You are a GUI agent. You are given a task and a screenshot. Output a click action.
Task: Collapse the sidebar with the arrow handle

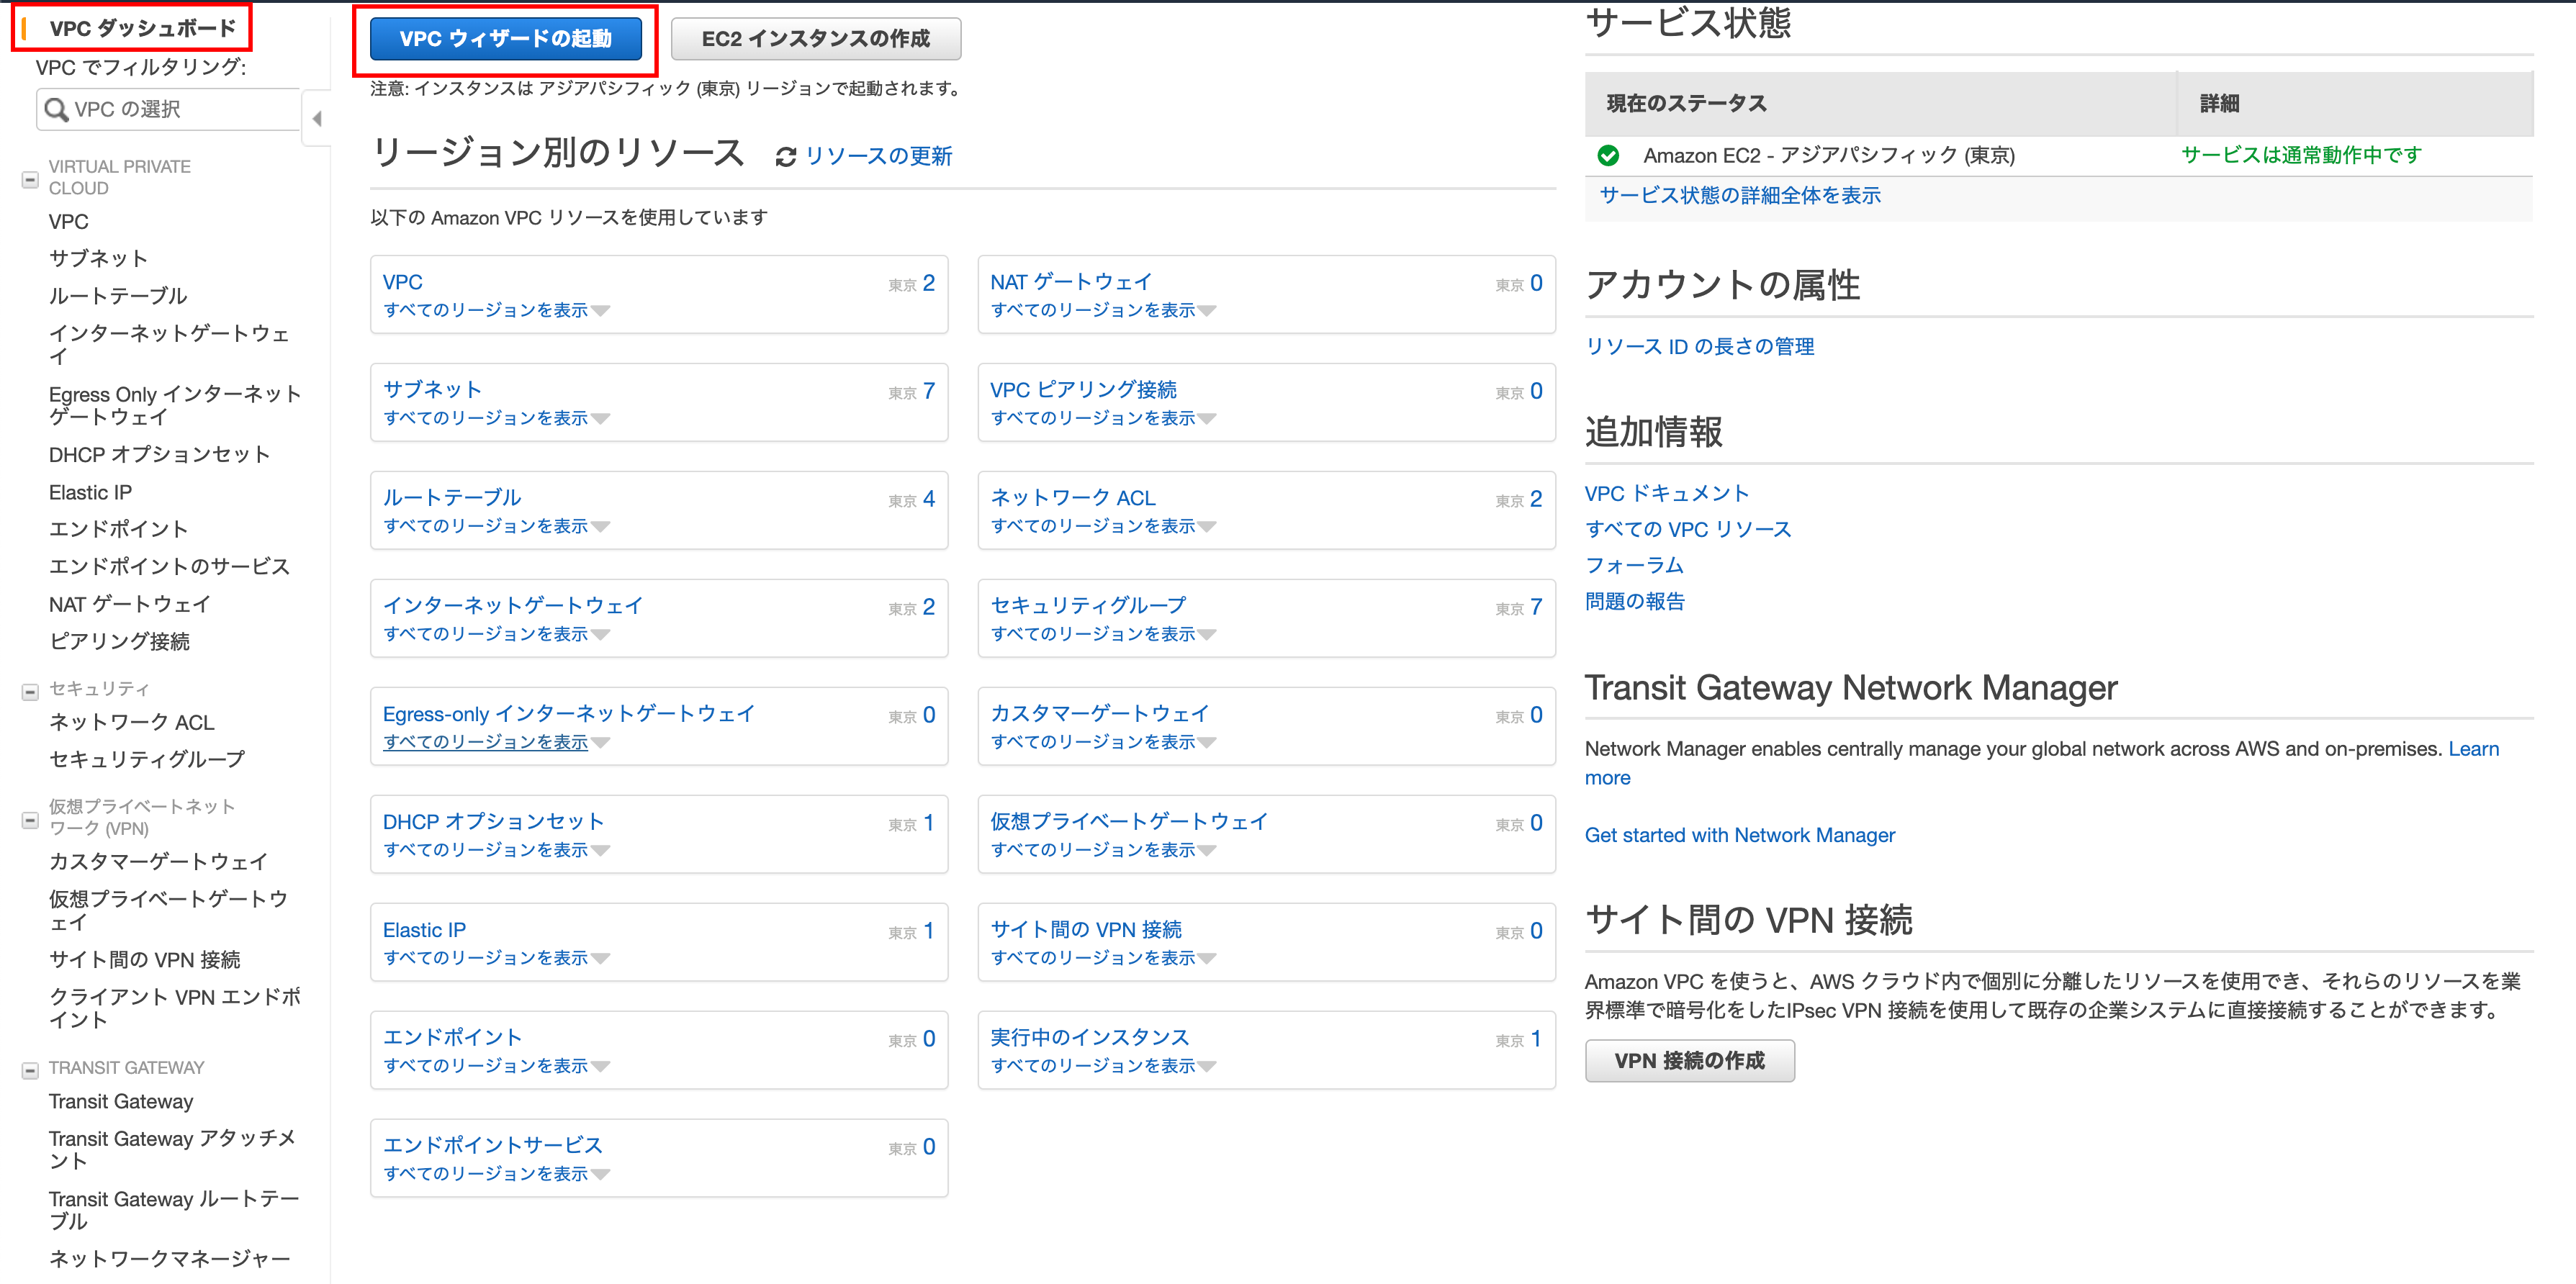316,119
